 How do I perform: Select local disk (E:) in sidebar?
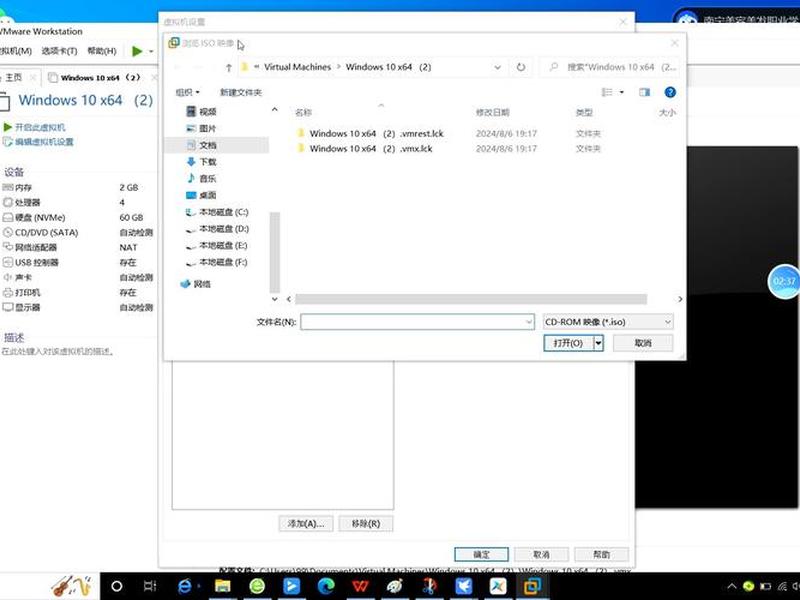click(217, 245)
